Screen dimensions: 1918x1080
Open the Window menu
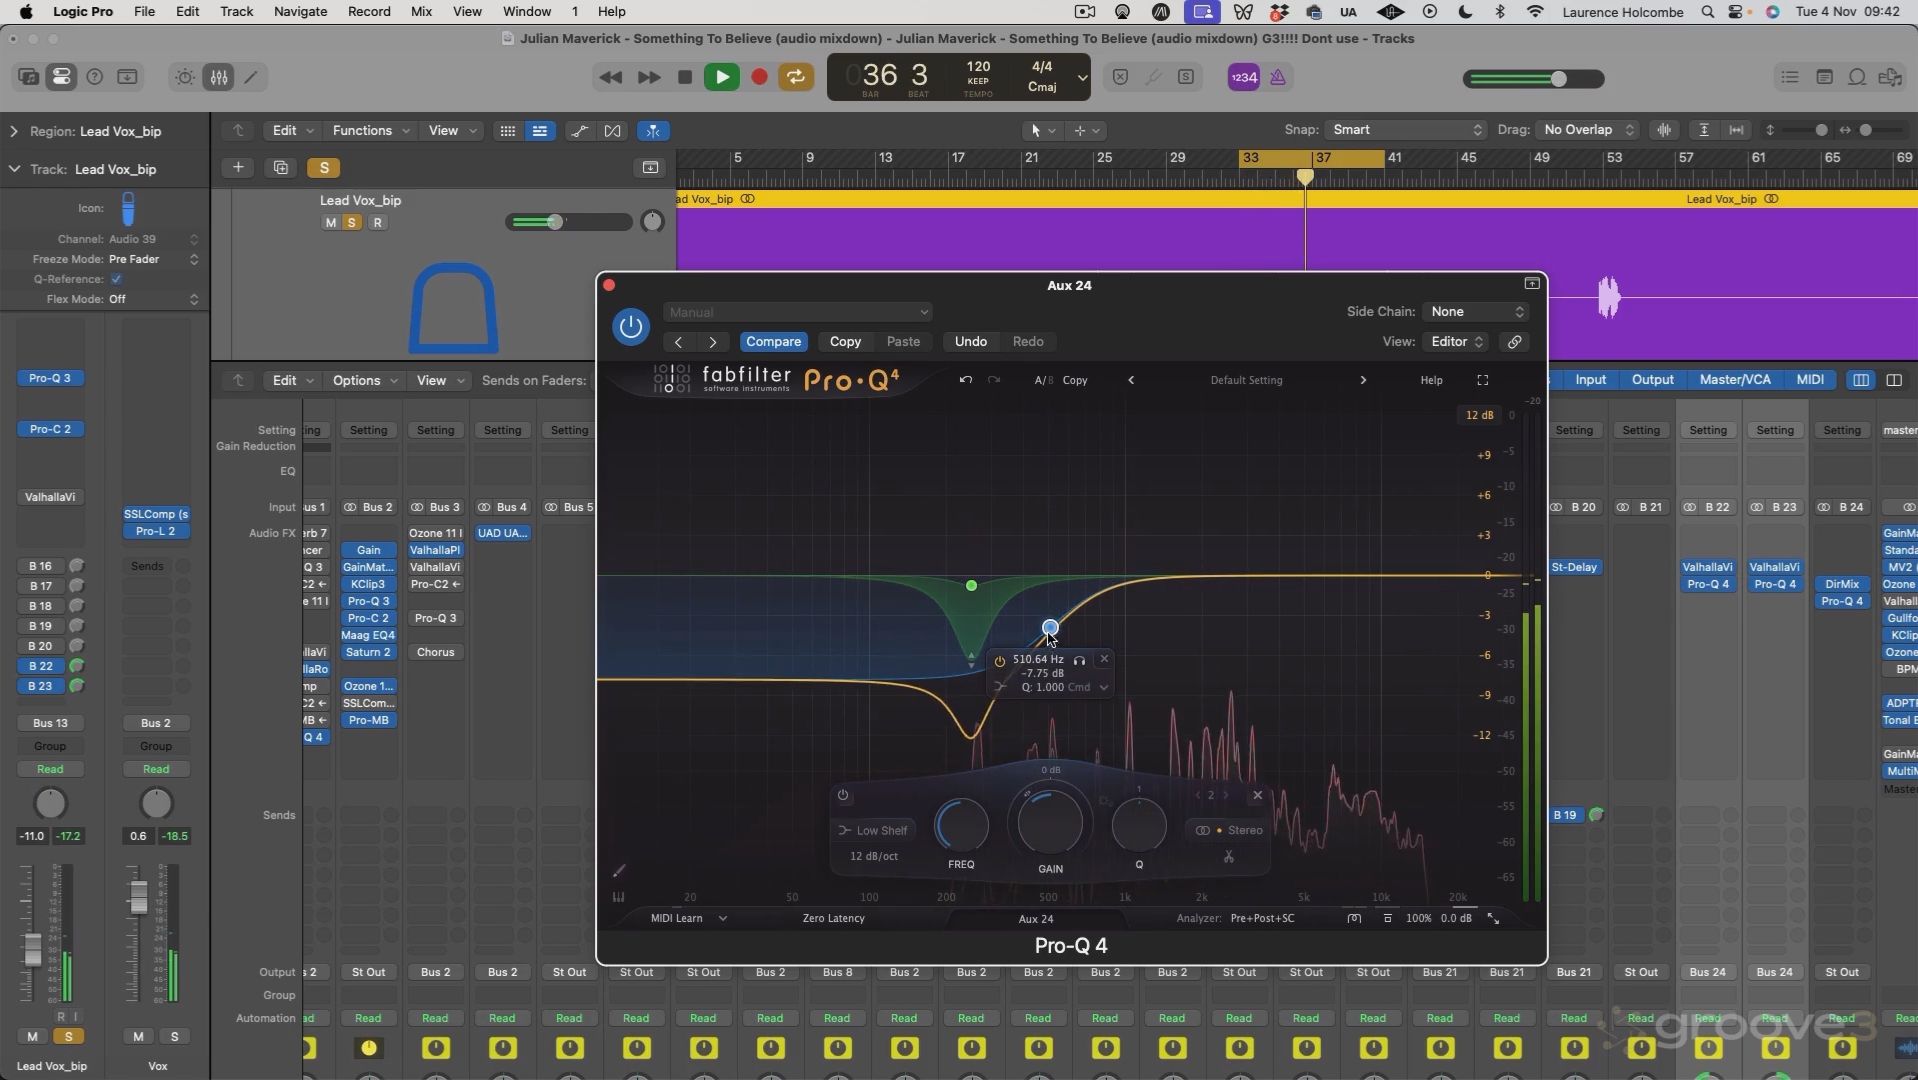[x=526, y=12]
